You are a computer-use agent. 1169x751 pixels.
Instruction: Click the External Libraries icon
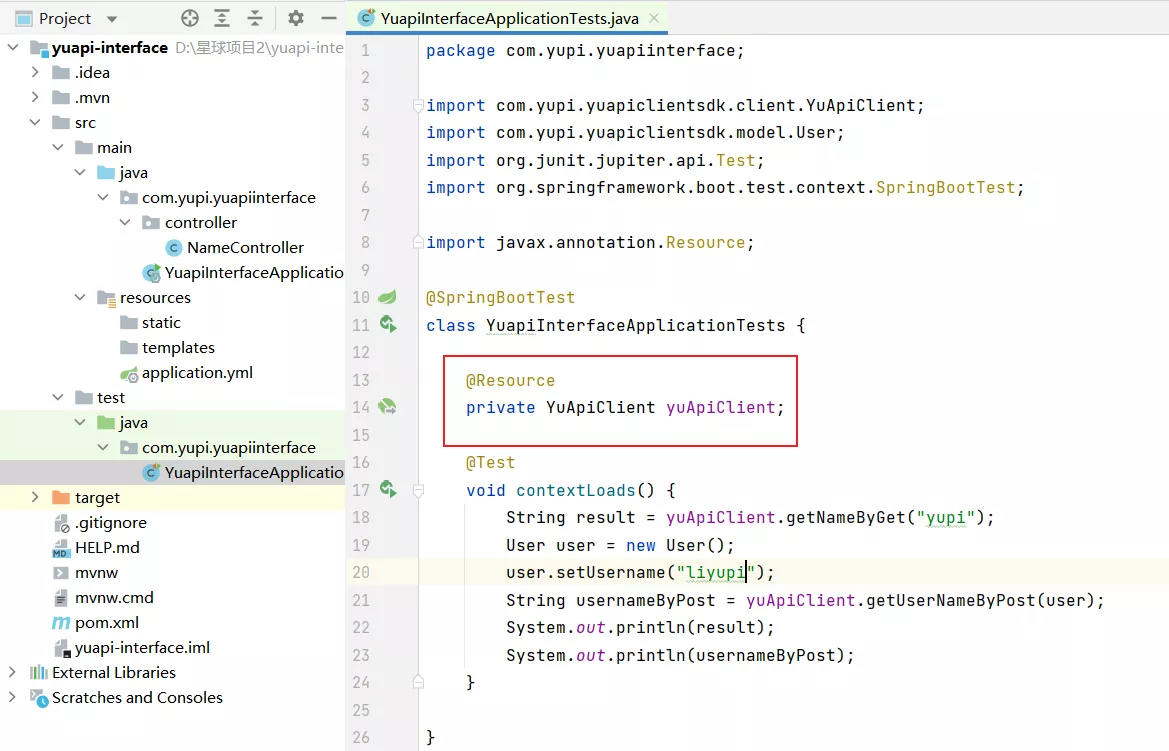click(39, 672)
